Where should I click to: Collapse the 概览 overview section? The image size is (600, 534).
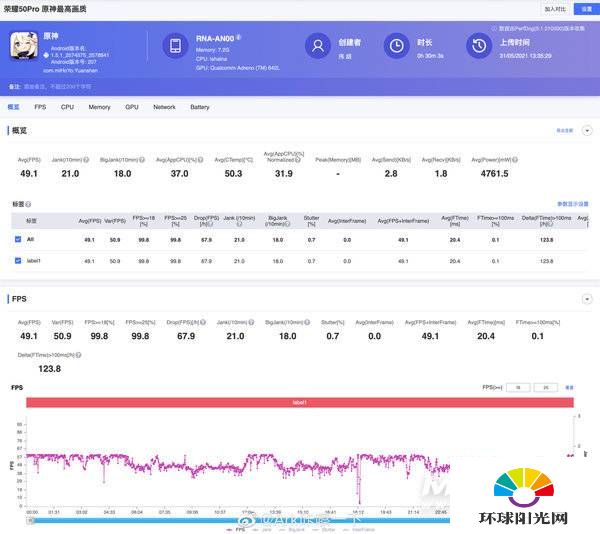pyautogui.click(x=587, y=130)
